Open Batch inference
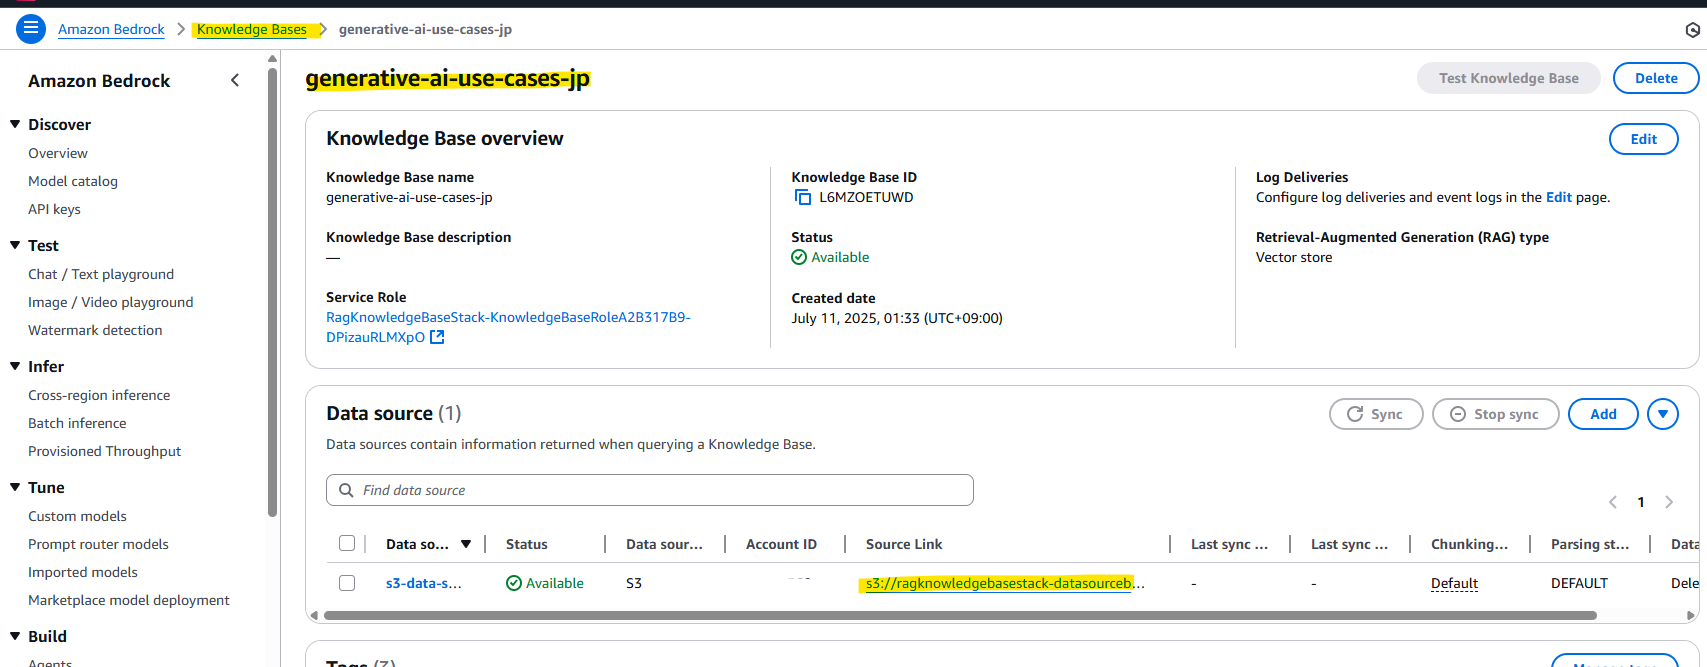This screenshot has width=1707, height=667. (77, 423)
